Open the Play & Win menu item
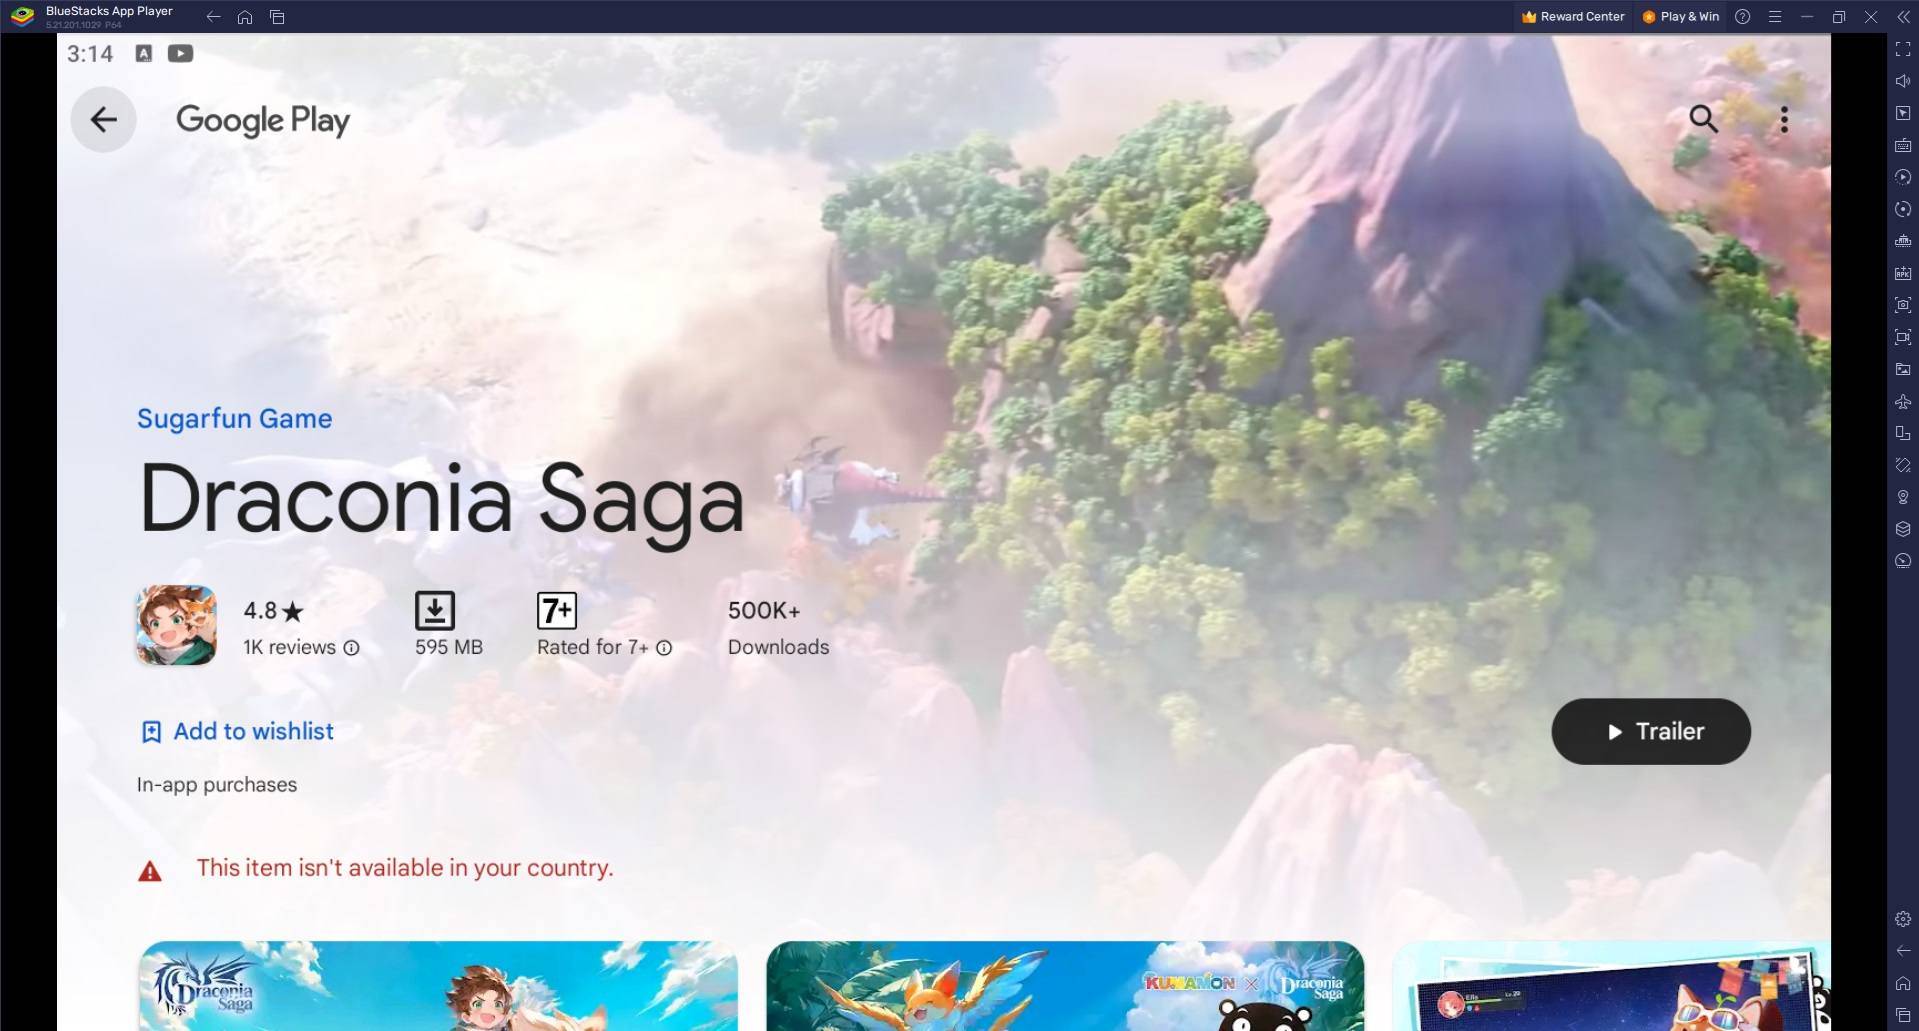Viewport: 1919px width, 1031px height. tap(1681, 16)
